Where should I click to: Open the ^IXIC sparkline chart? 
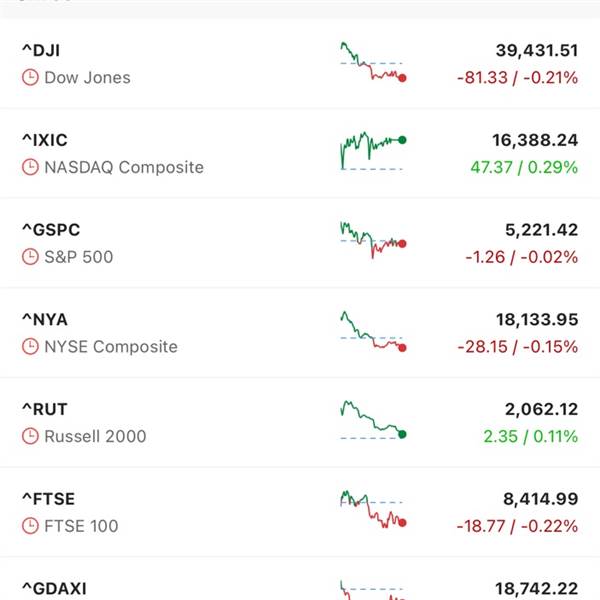click(x=373, y=151)
